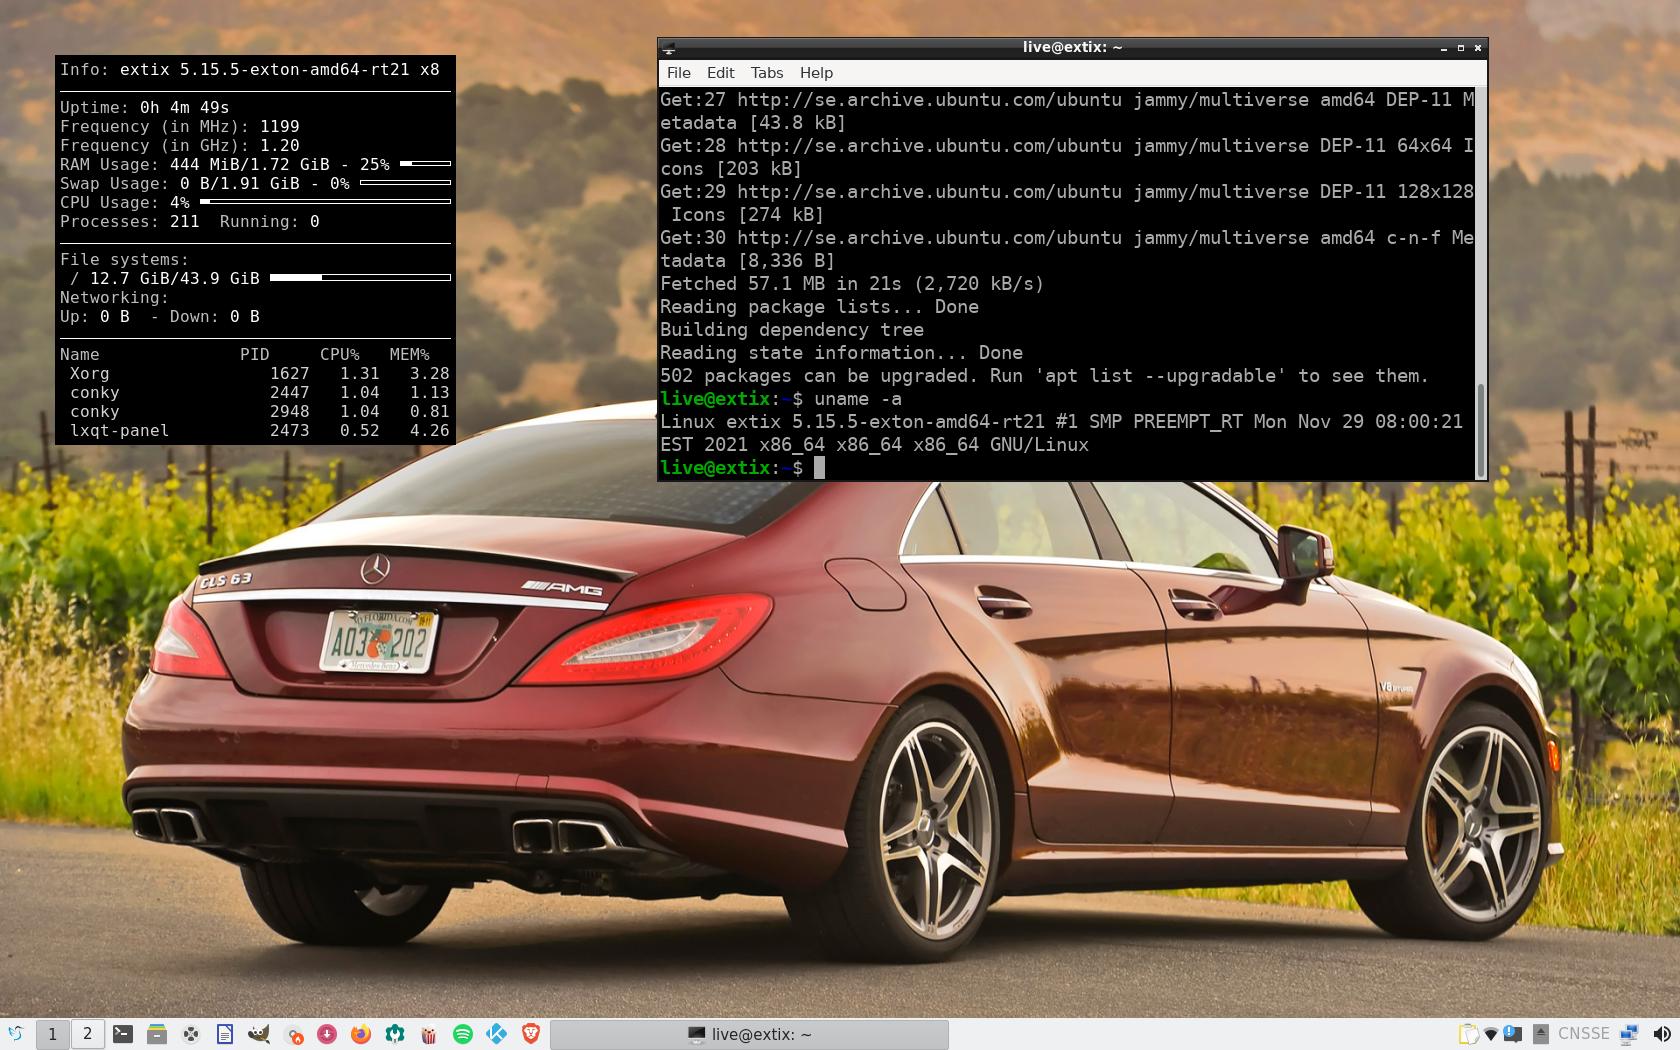Image resolution: width=1680 pixels, height=1050 pixels.
Task: Launch LibreOffice Writer document icon
Action: click(225, 1034)
